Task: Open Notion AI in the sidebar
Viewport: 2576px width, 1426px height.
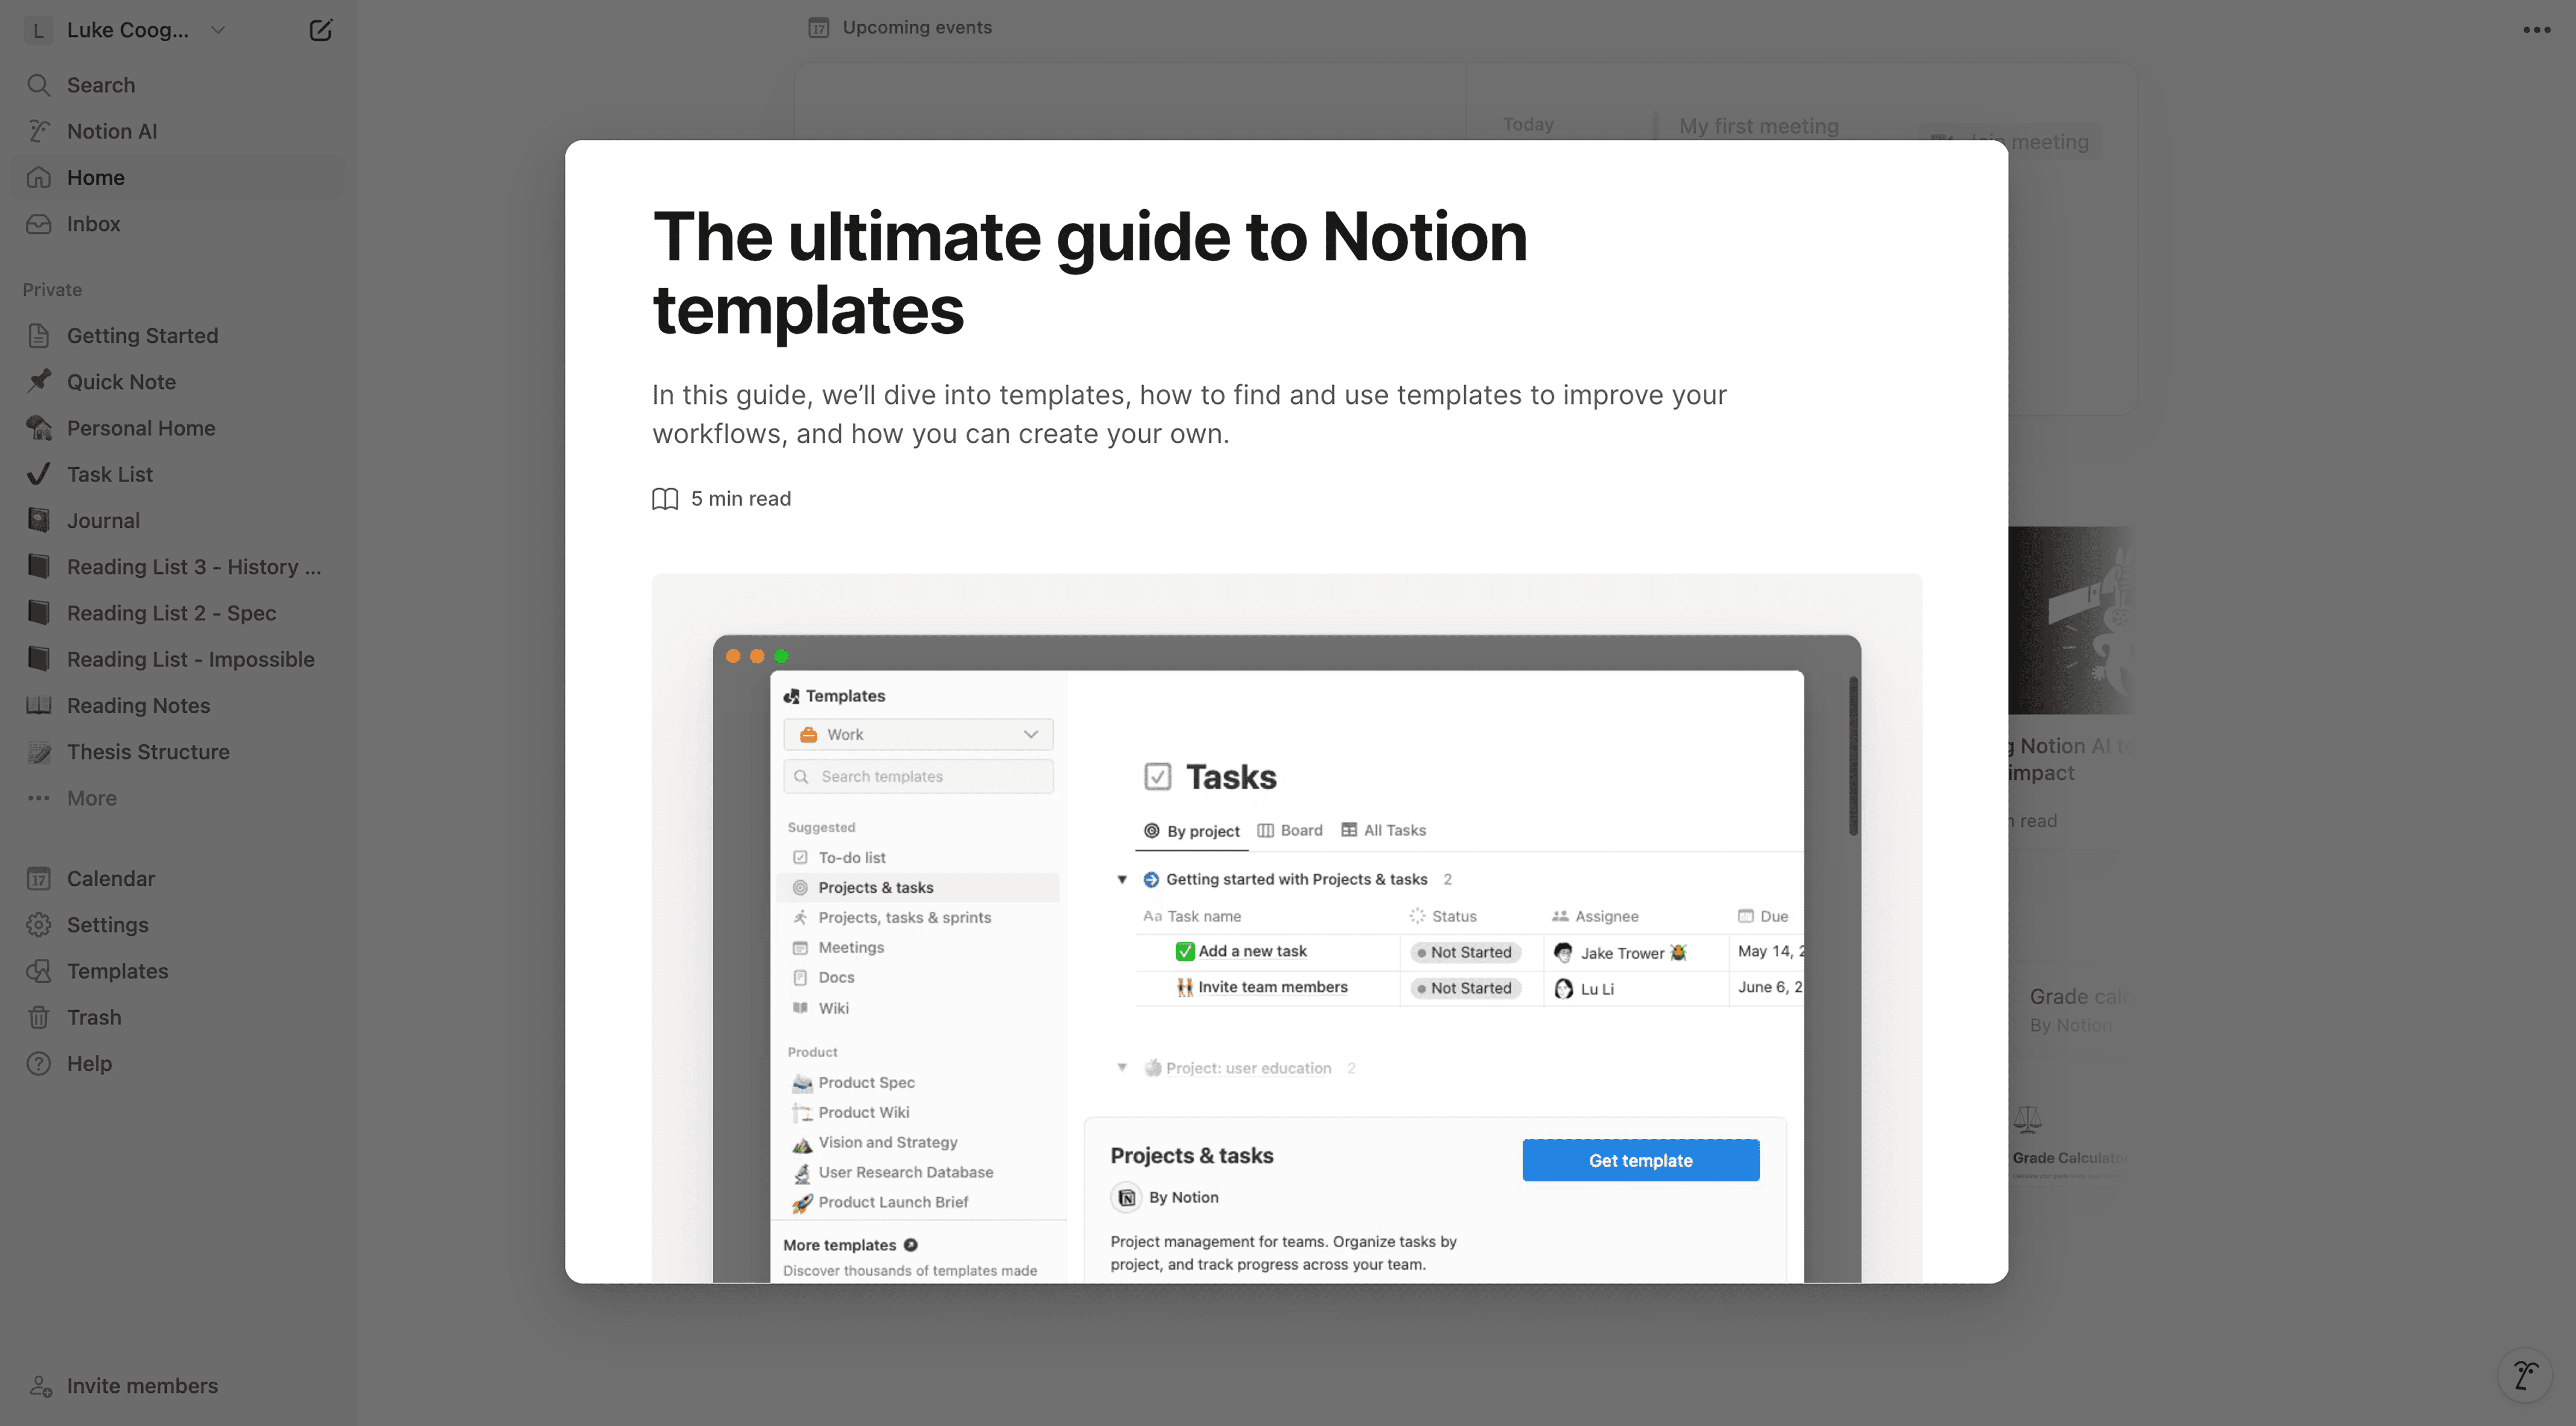Action: point(111,131)
